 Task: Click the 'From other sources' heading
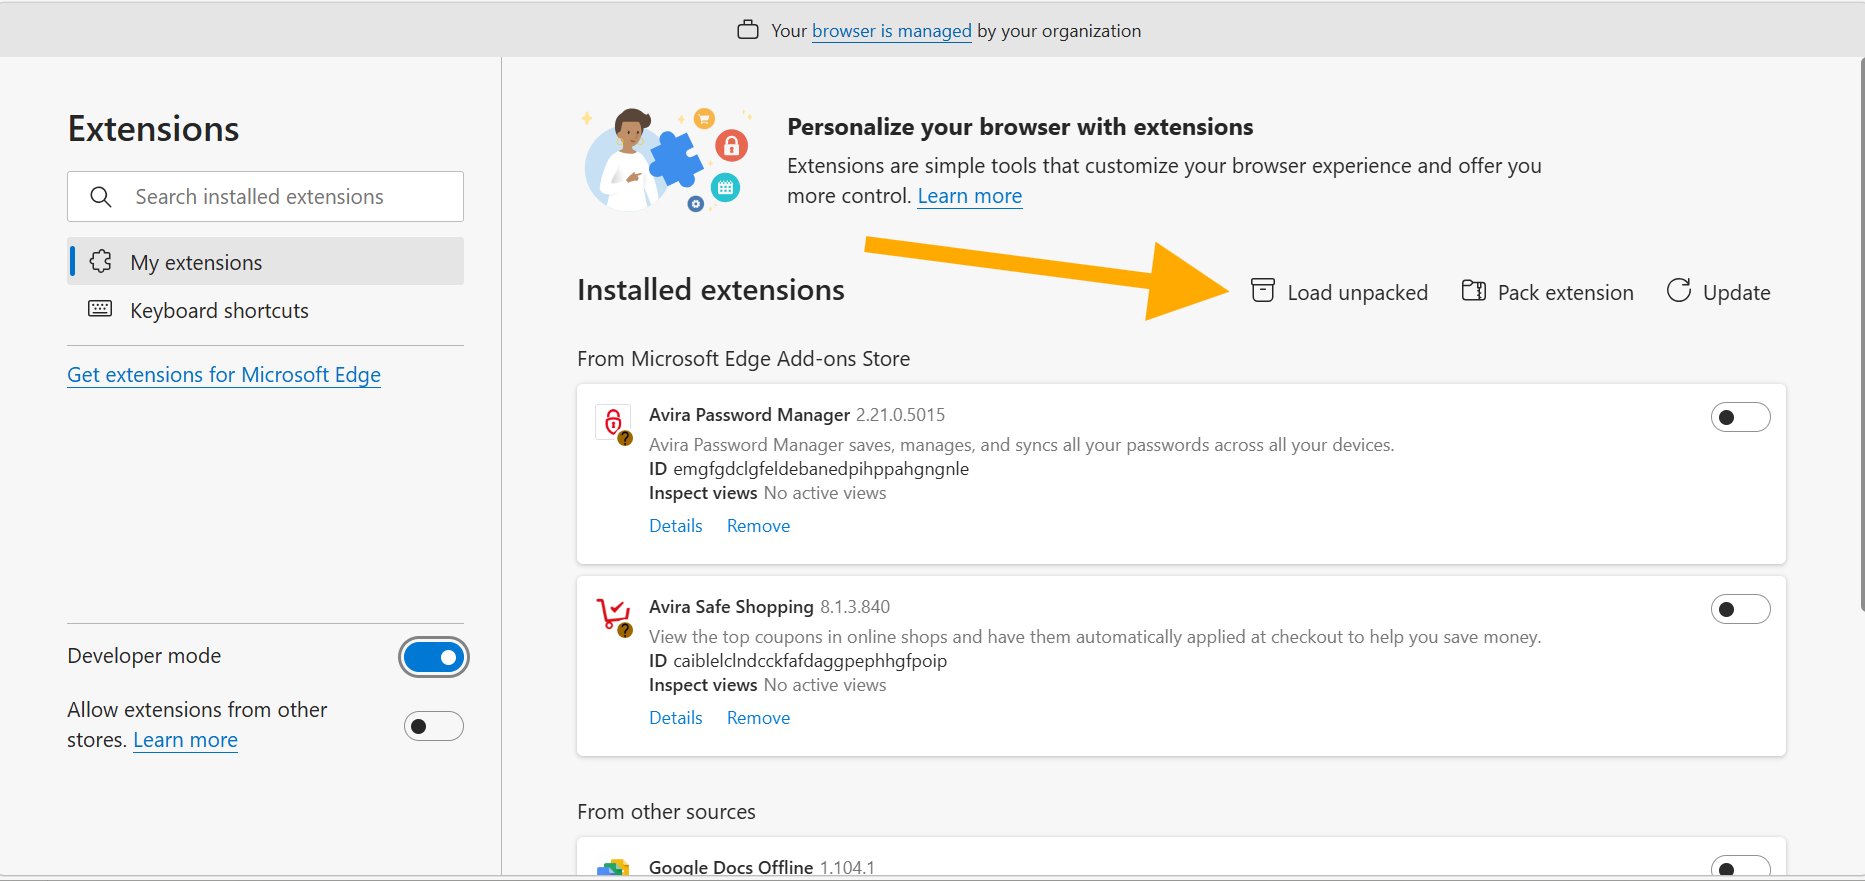(666, 812)
